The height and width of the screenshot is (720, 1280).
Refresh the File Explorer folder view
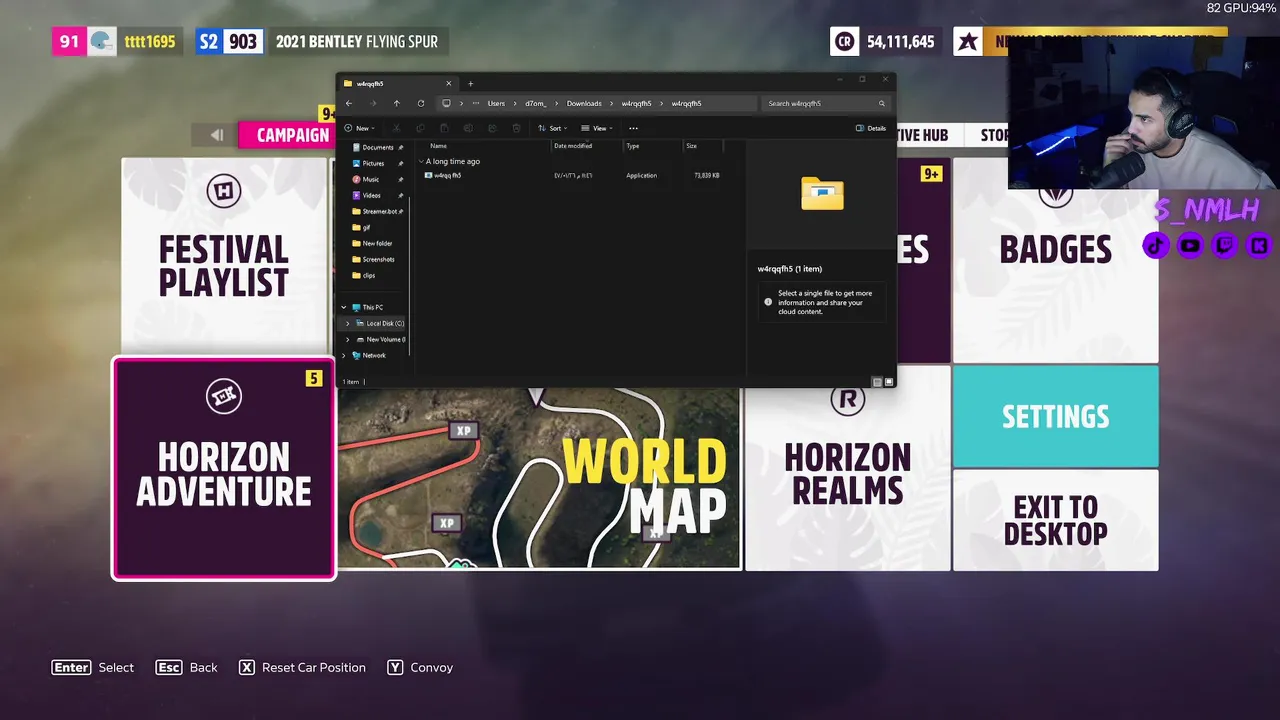(x=421, y=103)
